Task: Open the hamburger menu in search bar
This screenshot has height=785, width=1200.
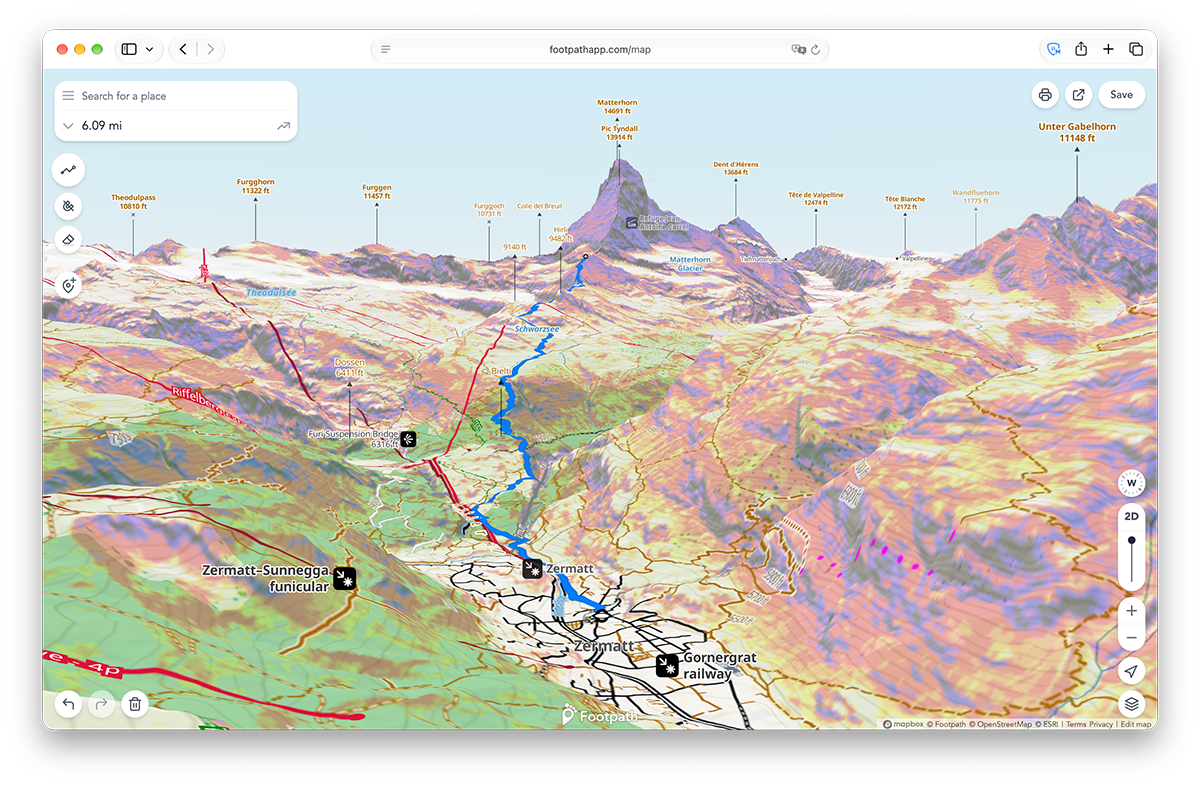Action: click(x=68, y=96)
